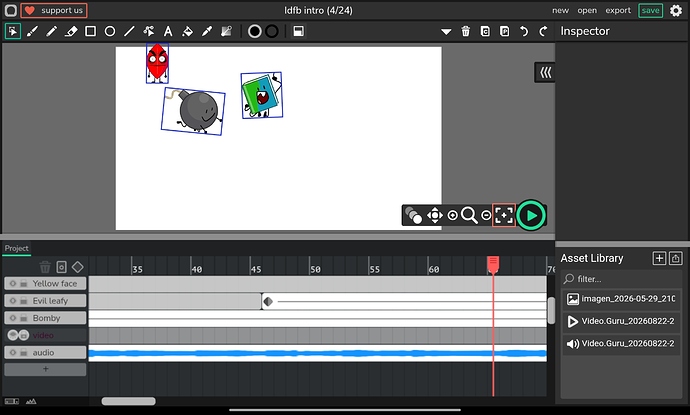Screen dimensions: 690x415
Task: Recenter the canvas view
Action: [x=504, y=215]
